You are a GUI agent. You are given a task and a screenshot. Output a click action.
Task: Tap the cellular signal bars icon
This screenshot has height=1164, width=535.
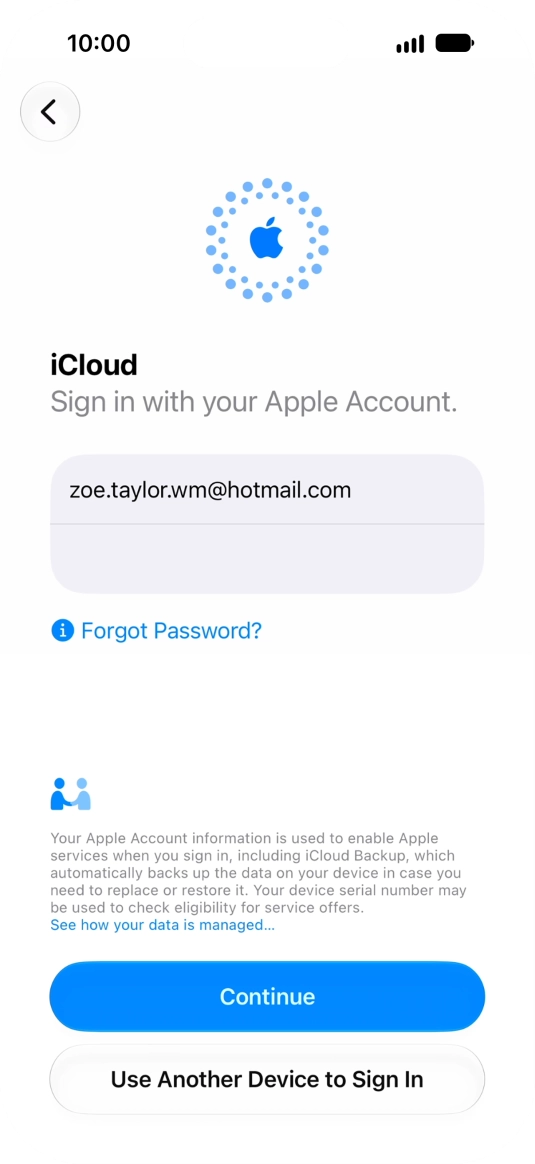pos(410,44)
